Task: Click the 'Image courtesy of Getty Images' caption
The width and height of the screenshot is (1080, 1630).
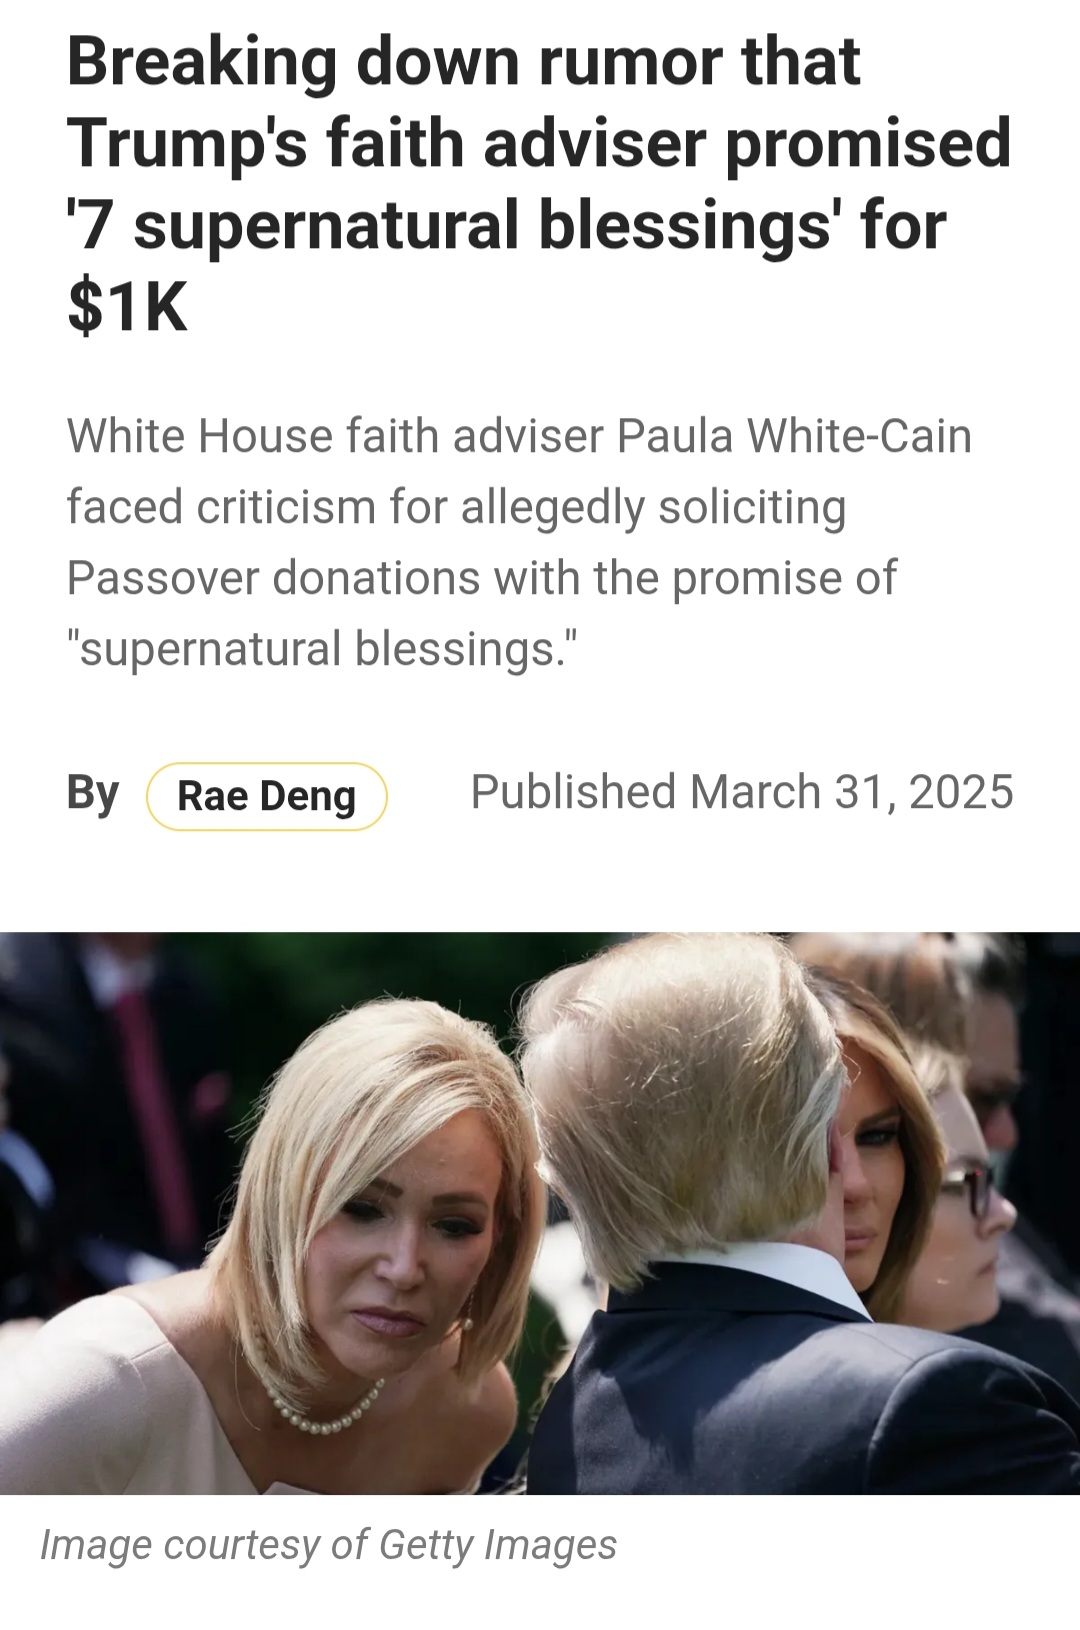Action: point(328,1545)
